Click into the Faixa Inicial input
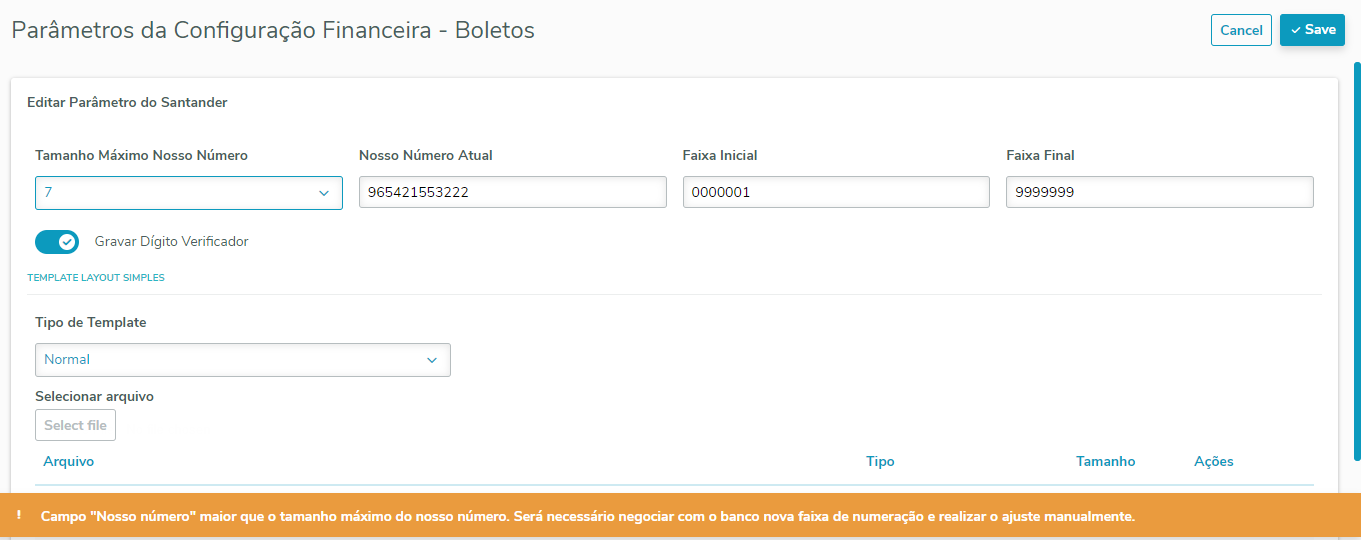This screenshot has width=1361, height=540. (836, 192)
